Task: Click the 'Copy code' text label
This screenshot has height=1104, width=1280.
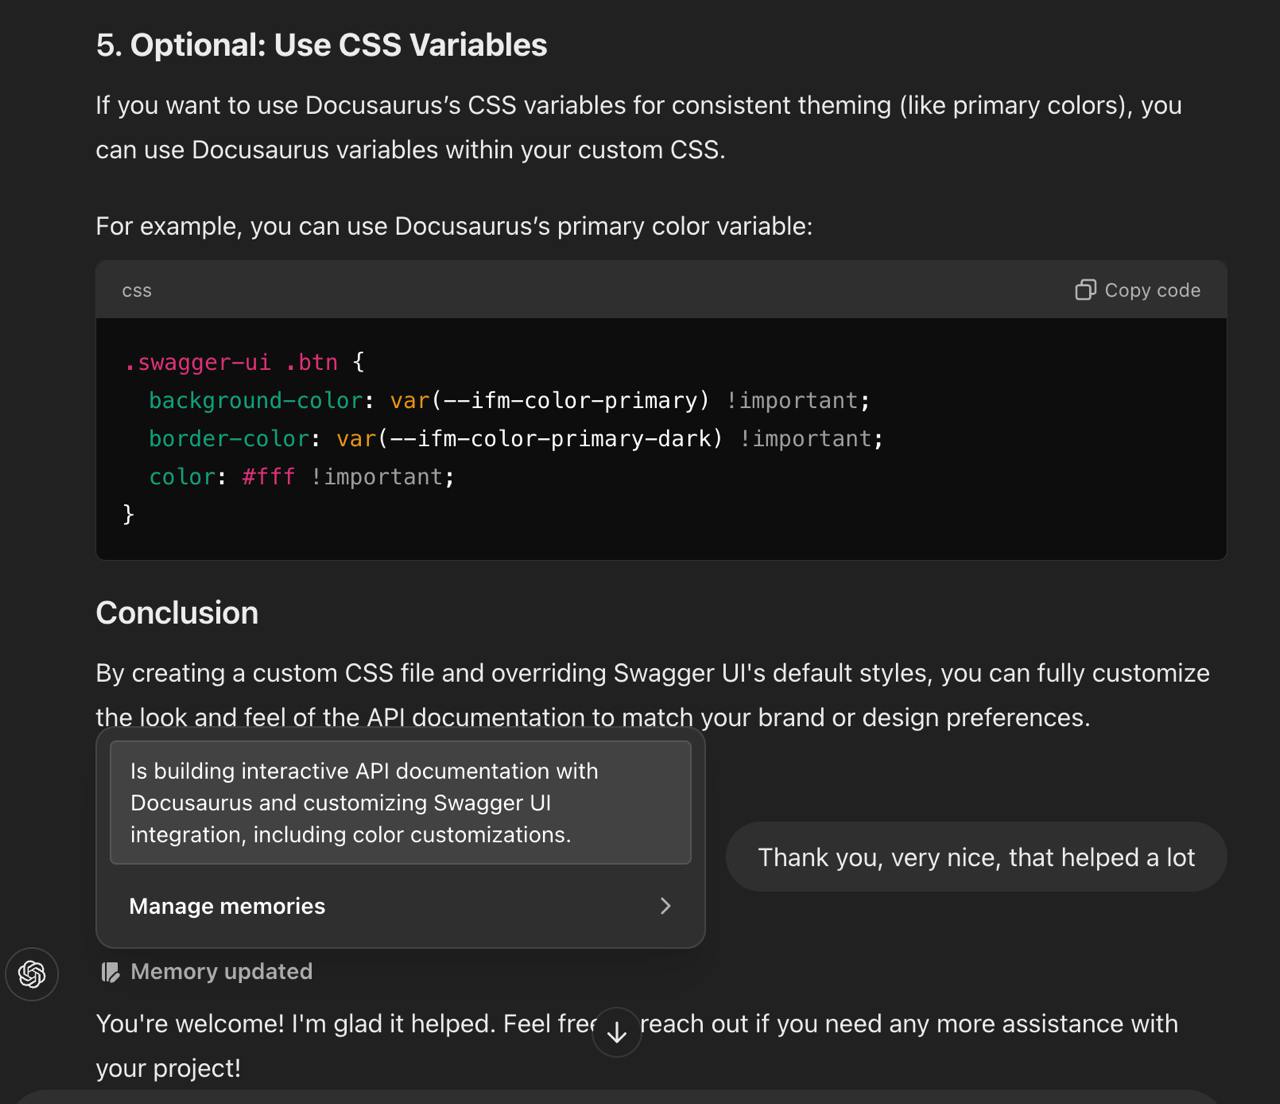Action: [1152, 290]
